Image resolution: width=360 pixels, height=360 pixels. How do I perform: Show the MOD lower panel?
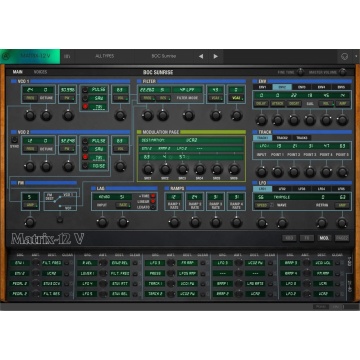pos(324,238)
